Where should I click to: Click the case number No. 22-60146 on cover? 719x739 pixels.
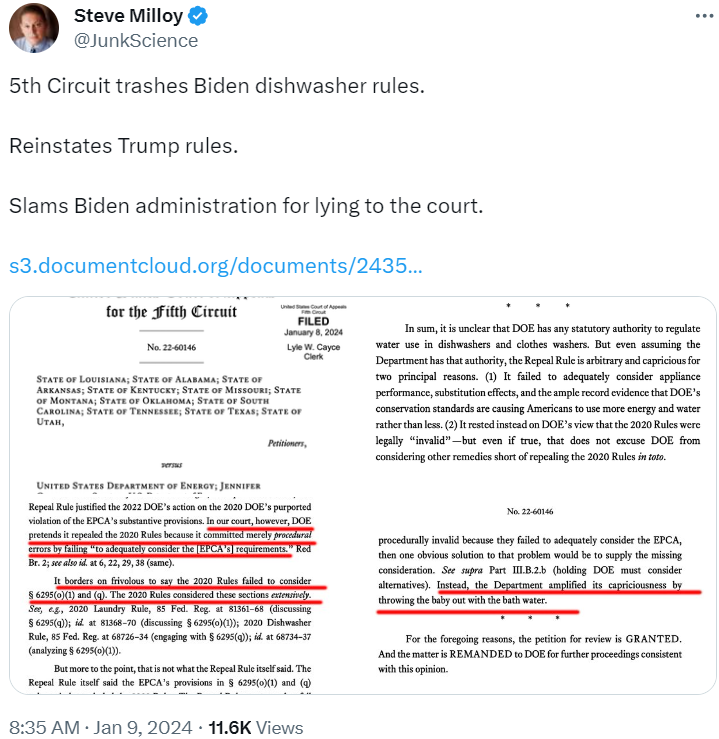click(x=172, y=347)
